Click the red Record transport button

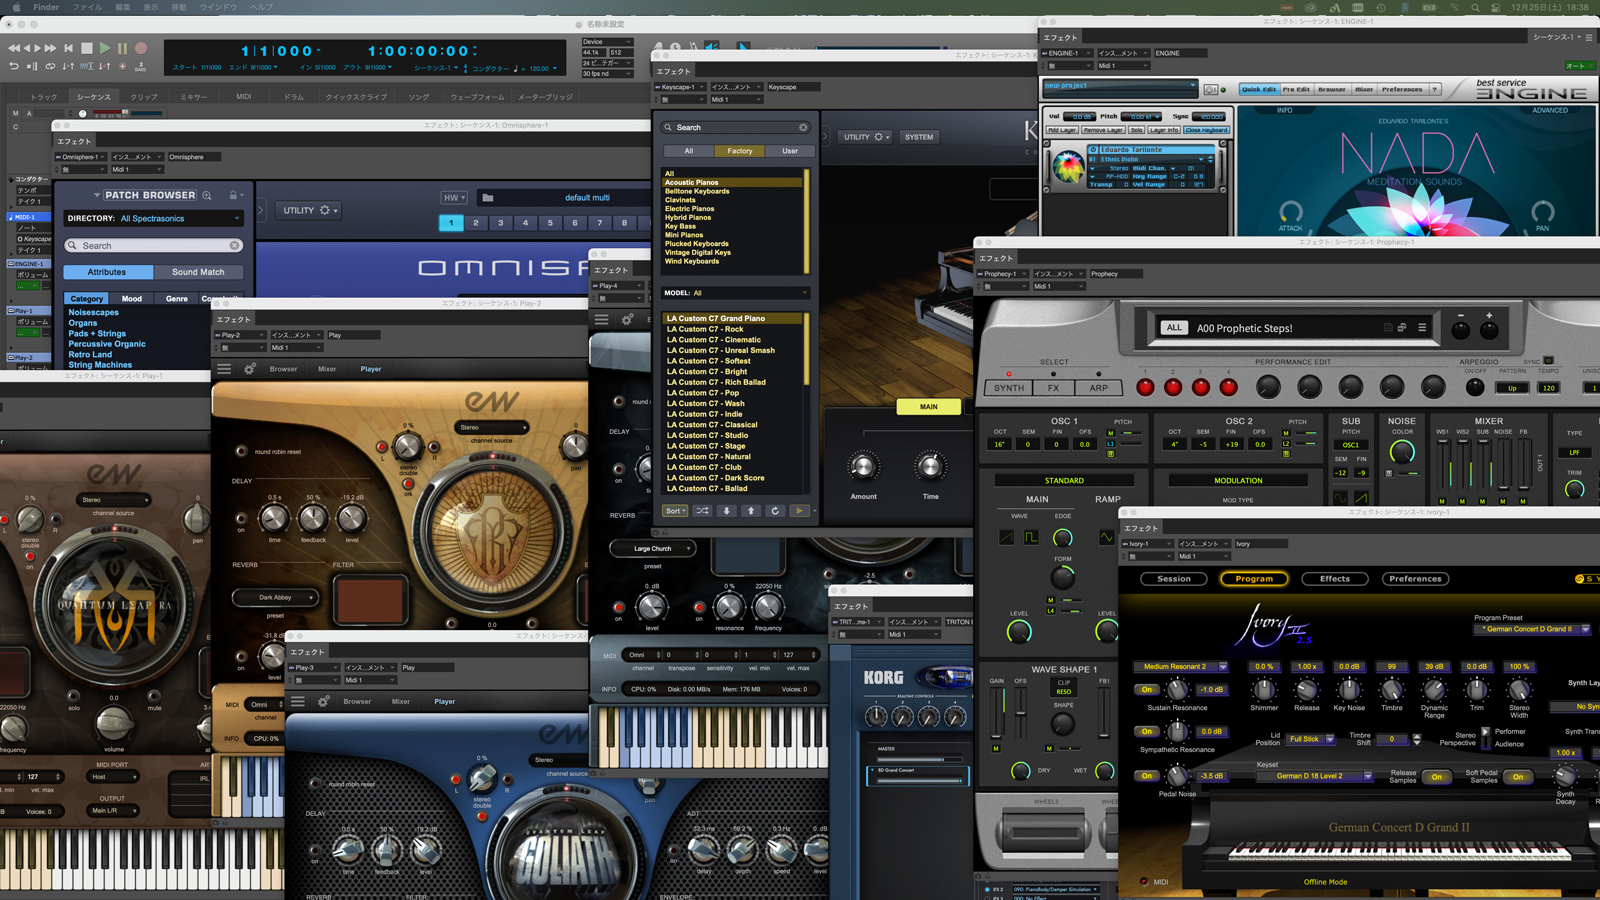141,48
